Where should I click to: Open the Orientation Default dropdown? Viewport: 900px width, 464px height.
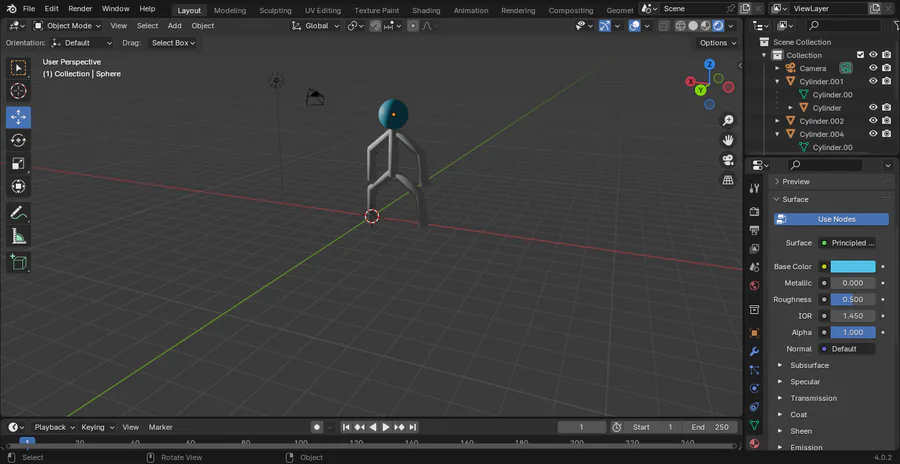click(x=82, y=43)
